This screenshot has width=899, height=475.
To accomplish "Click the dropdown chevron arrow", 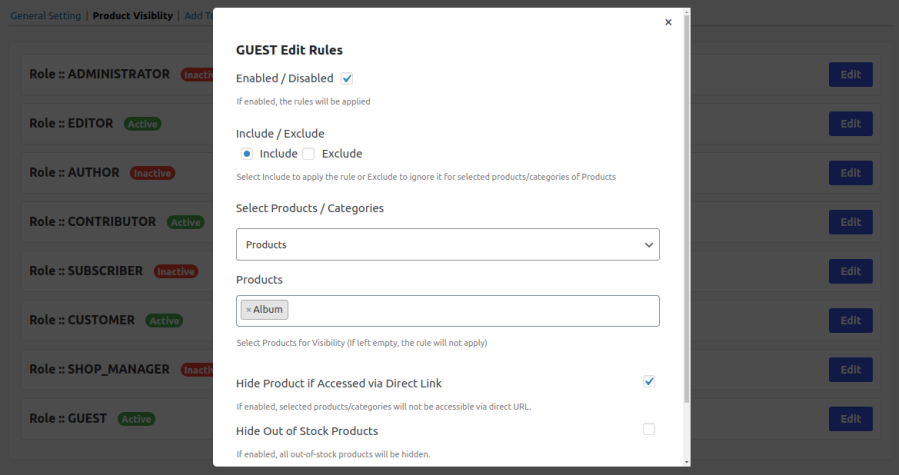I will coord(648,245).
